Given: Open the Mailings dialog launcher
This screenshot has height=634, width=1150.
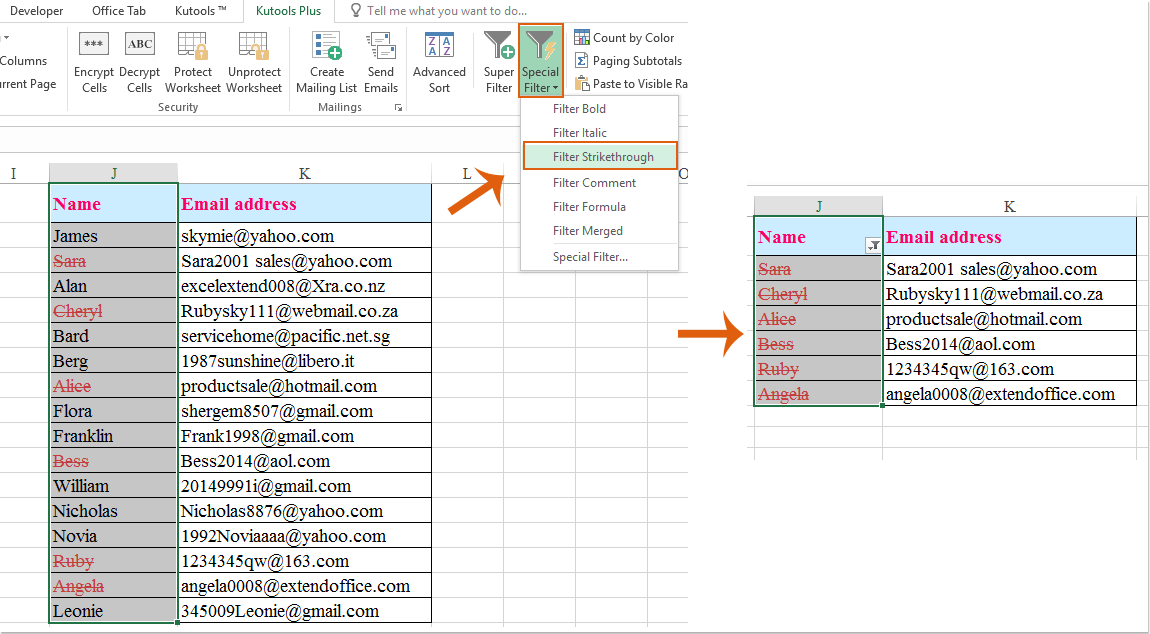Looking at the screenshot, I should 398,107.
